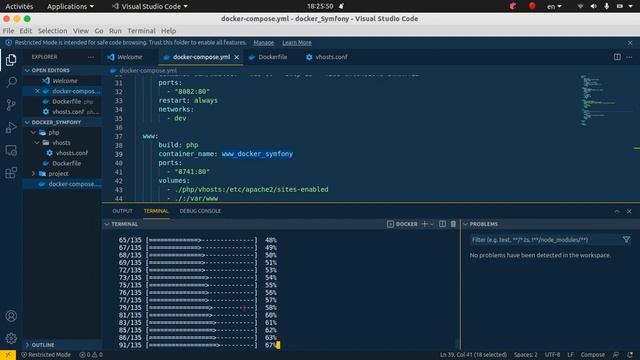Split the terminal pane
This screenshot has width=640, height=360.
(x=442, y=224)
